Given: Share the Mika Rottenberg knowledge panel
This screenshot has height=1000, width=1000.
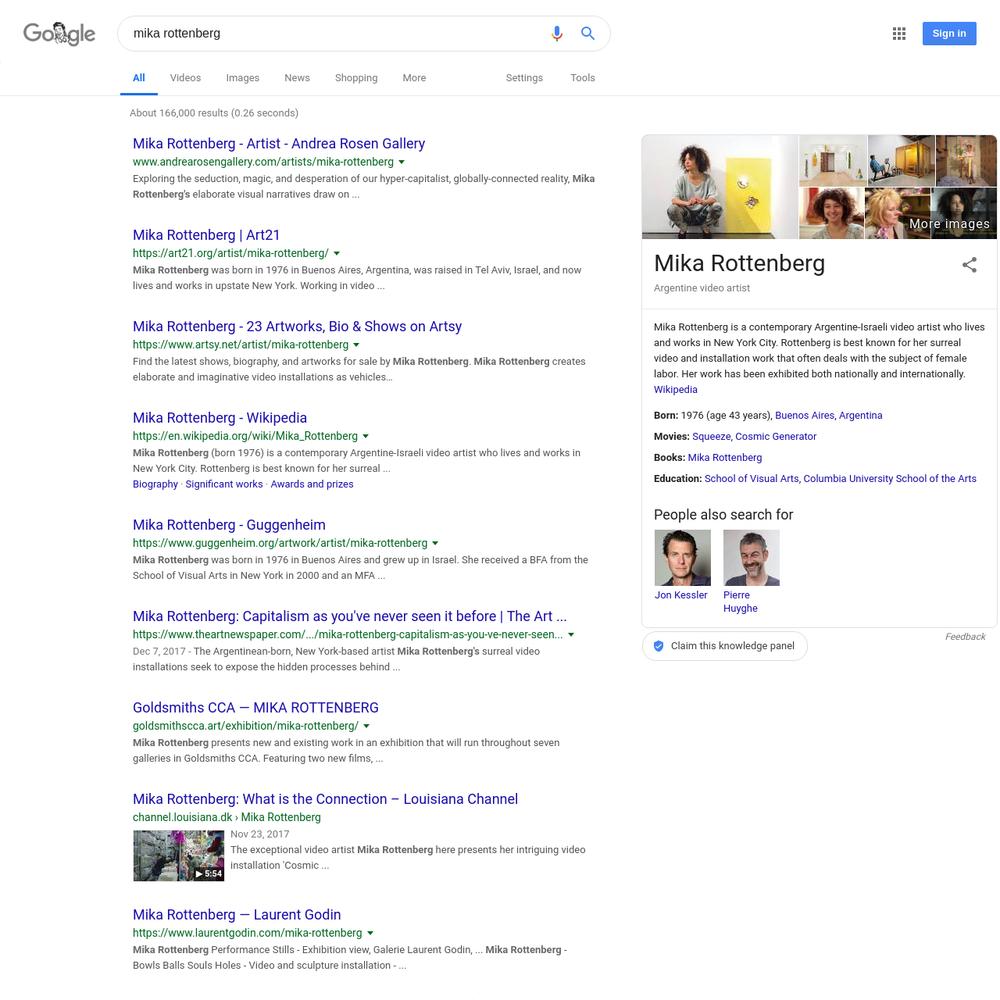Looking at the screenshot, I should pyautogui.click(x=969, y=265).
